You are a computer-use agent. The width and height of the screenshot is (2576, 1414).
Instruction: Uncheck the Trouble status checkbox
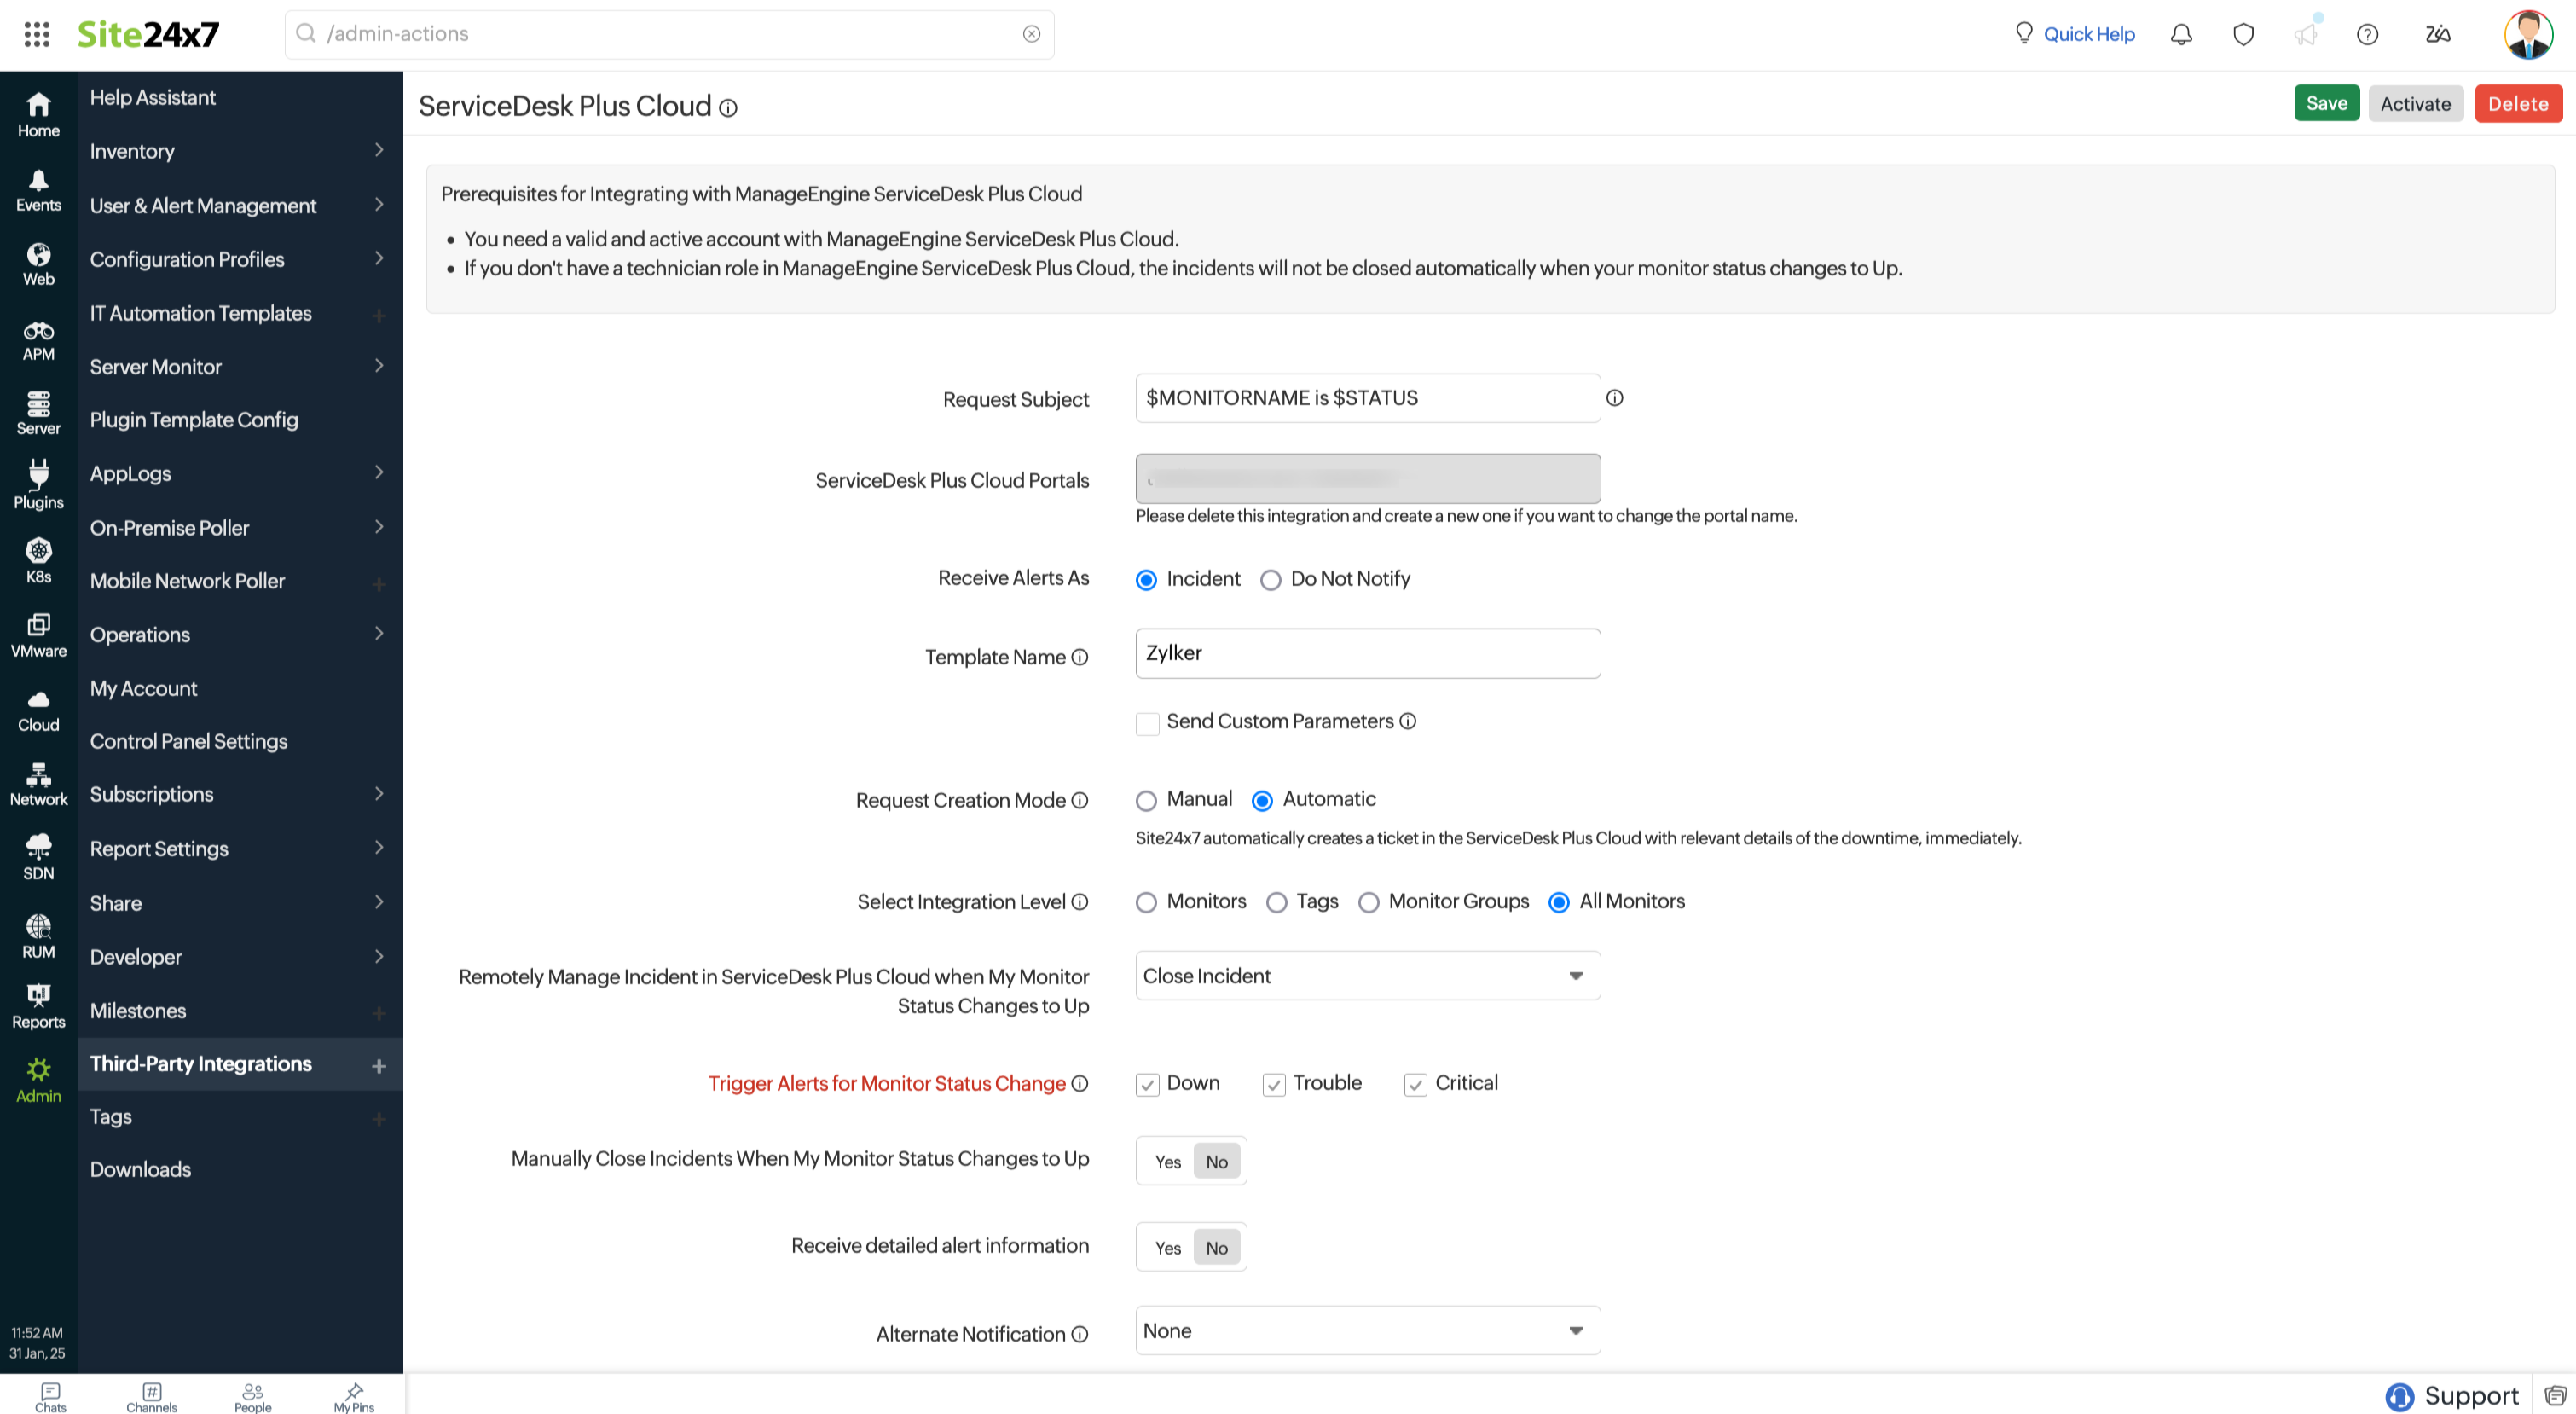[x=1273, y=1085]
